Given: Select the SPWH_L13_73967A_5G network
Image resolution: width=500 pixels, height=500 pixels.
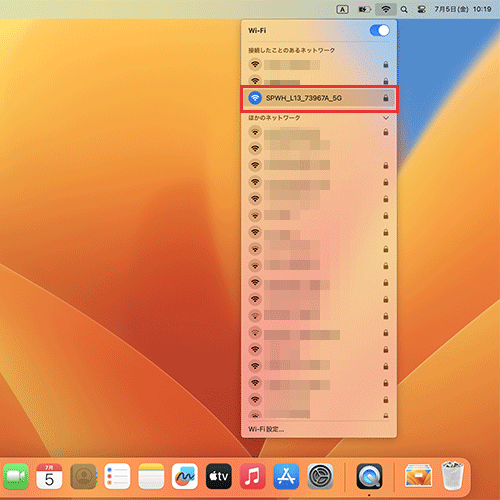Looking at the screenshot, I should pos(319,98).
